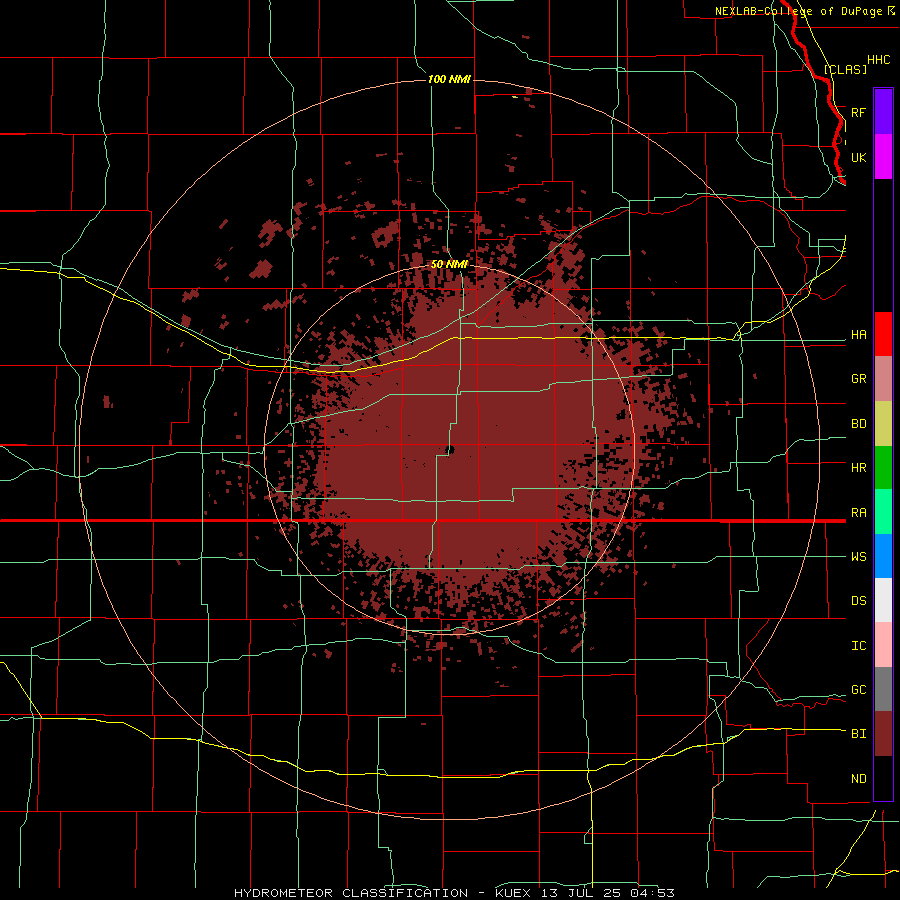Image resolution: width=900 pixels, height=900 pixels.
Task: Click the KUEX radar station identifier
Action: pyautogui.click(x=513, y=893)
